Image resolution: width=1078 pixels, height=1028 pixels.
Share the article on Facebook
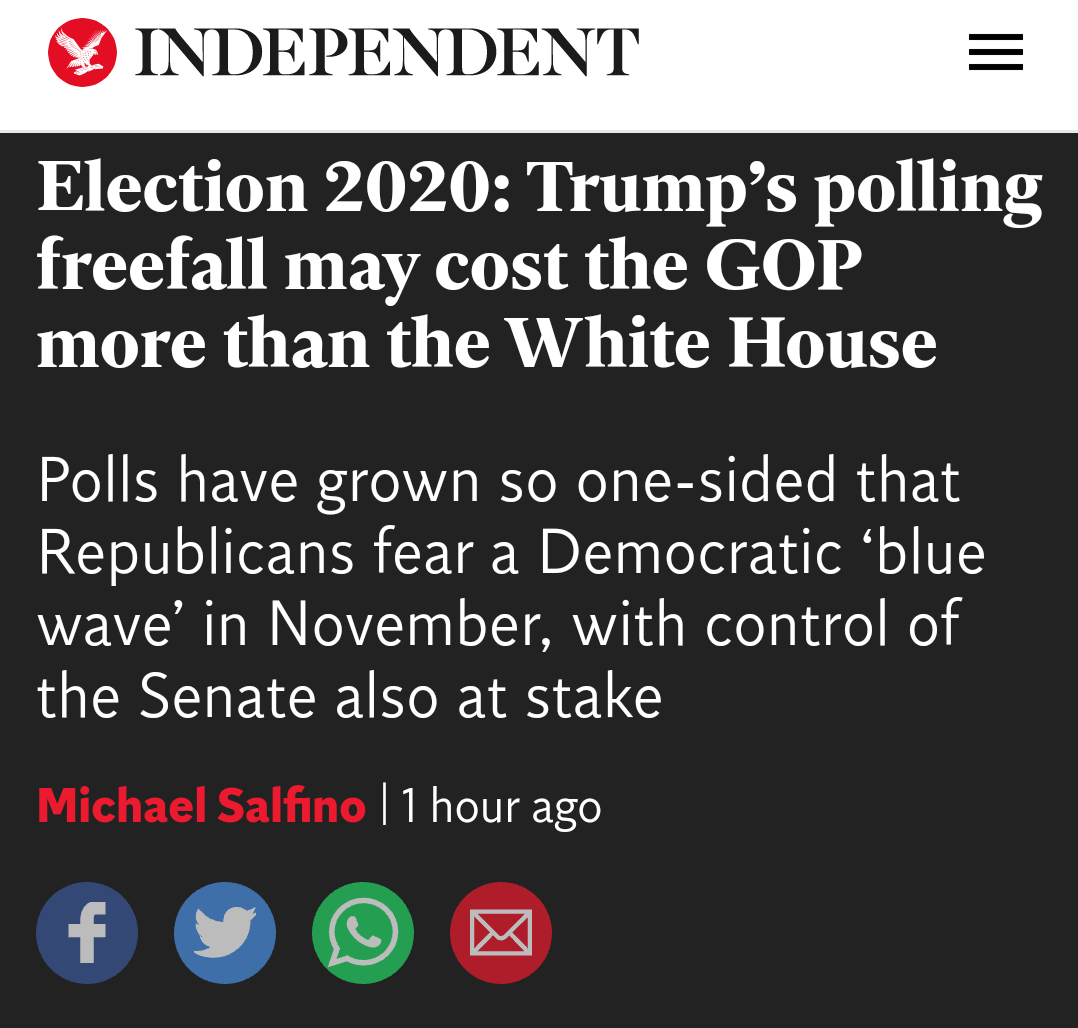pos(87,932)
